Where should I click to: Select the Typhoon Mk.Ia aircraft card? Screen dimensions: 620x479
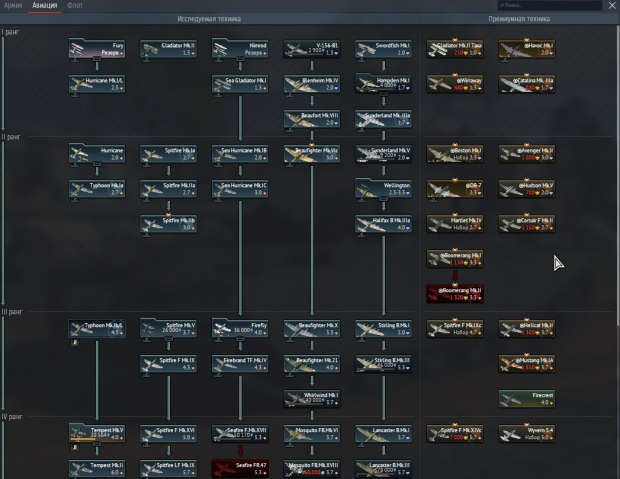97,189
